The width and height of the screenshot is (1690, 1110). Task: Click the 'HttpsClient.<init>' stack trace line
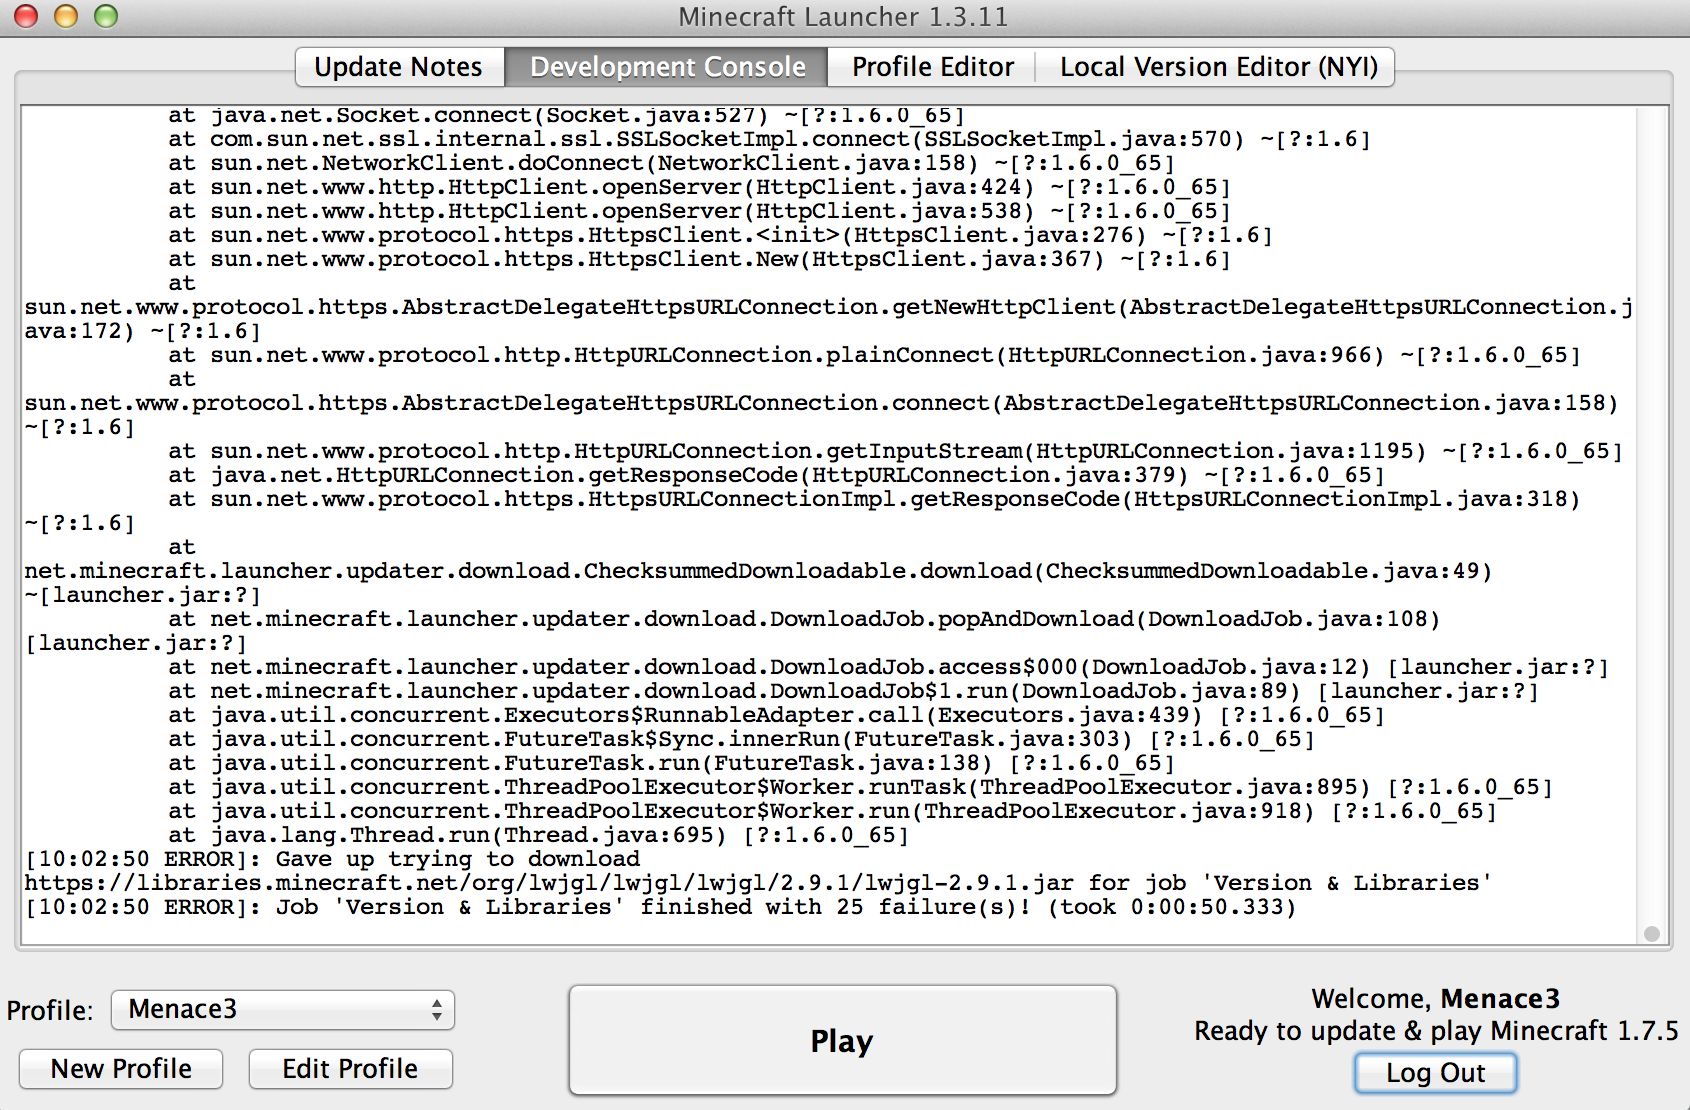(720, 235)
